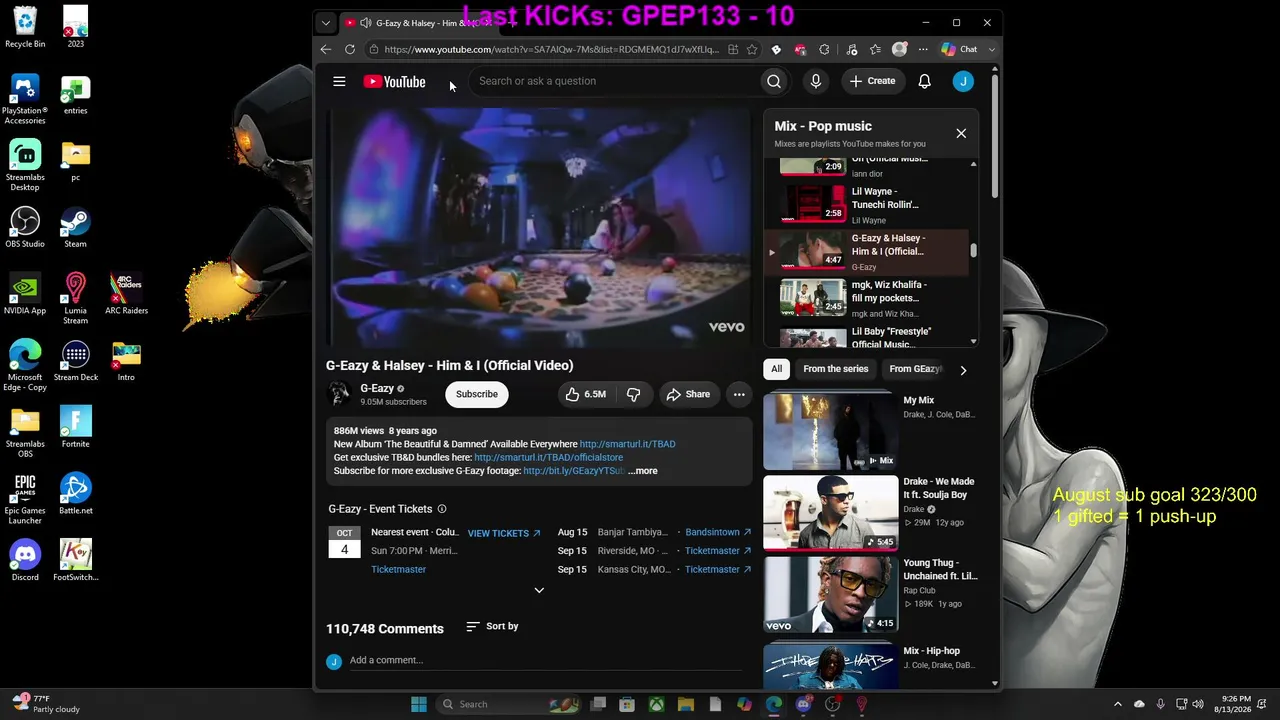Click the VIEW TICKETS link
Image resolution: width=1280 pixels, height=720 pixels.
[504, 533]
